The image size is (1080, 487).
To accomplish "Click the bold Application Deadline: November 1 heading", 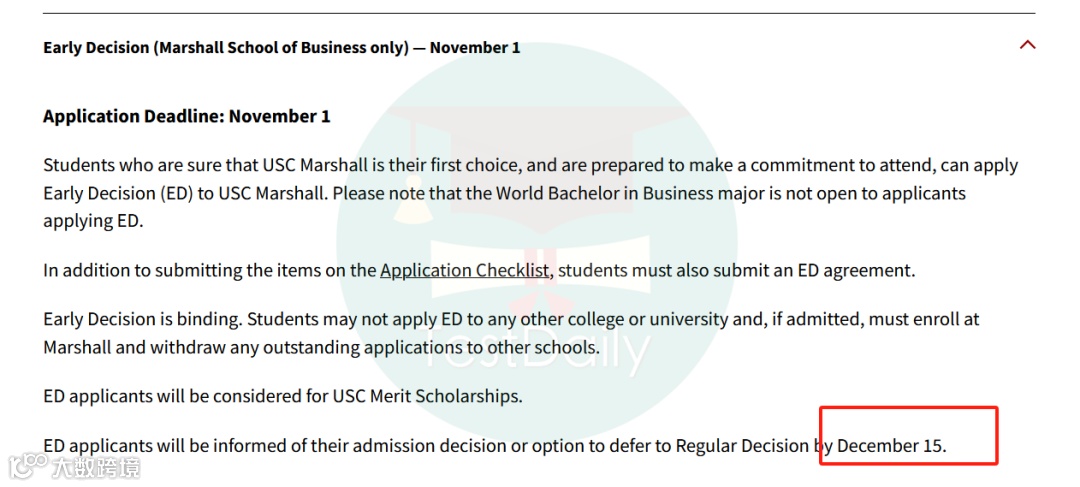I will (186, 117).
